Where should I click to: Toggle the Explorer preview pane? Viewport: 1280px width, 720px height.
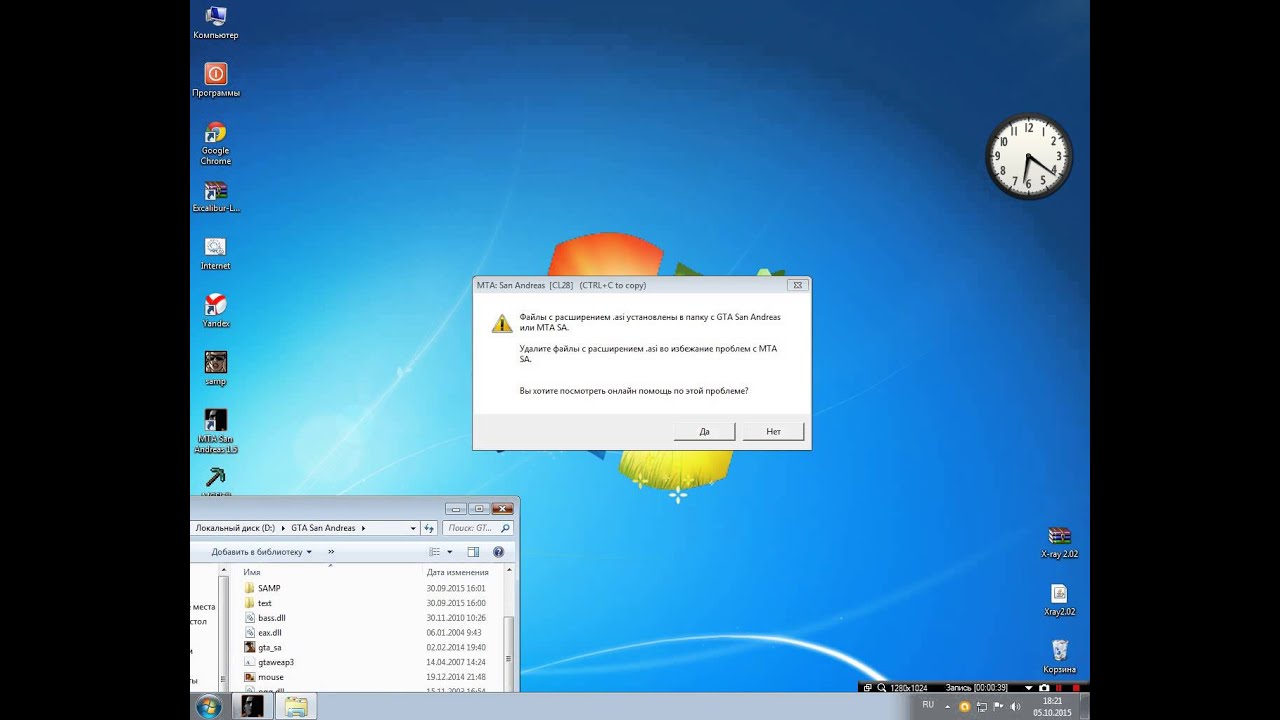click(x=473, y=552)
